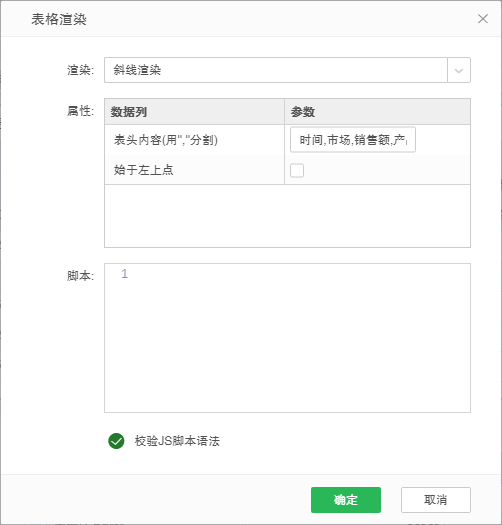Click the green check icon for JS validation

tap(116, 441)
